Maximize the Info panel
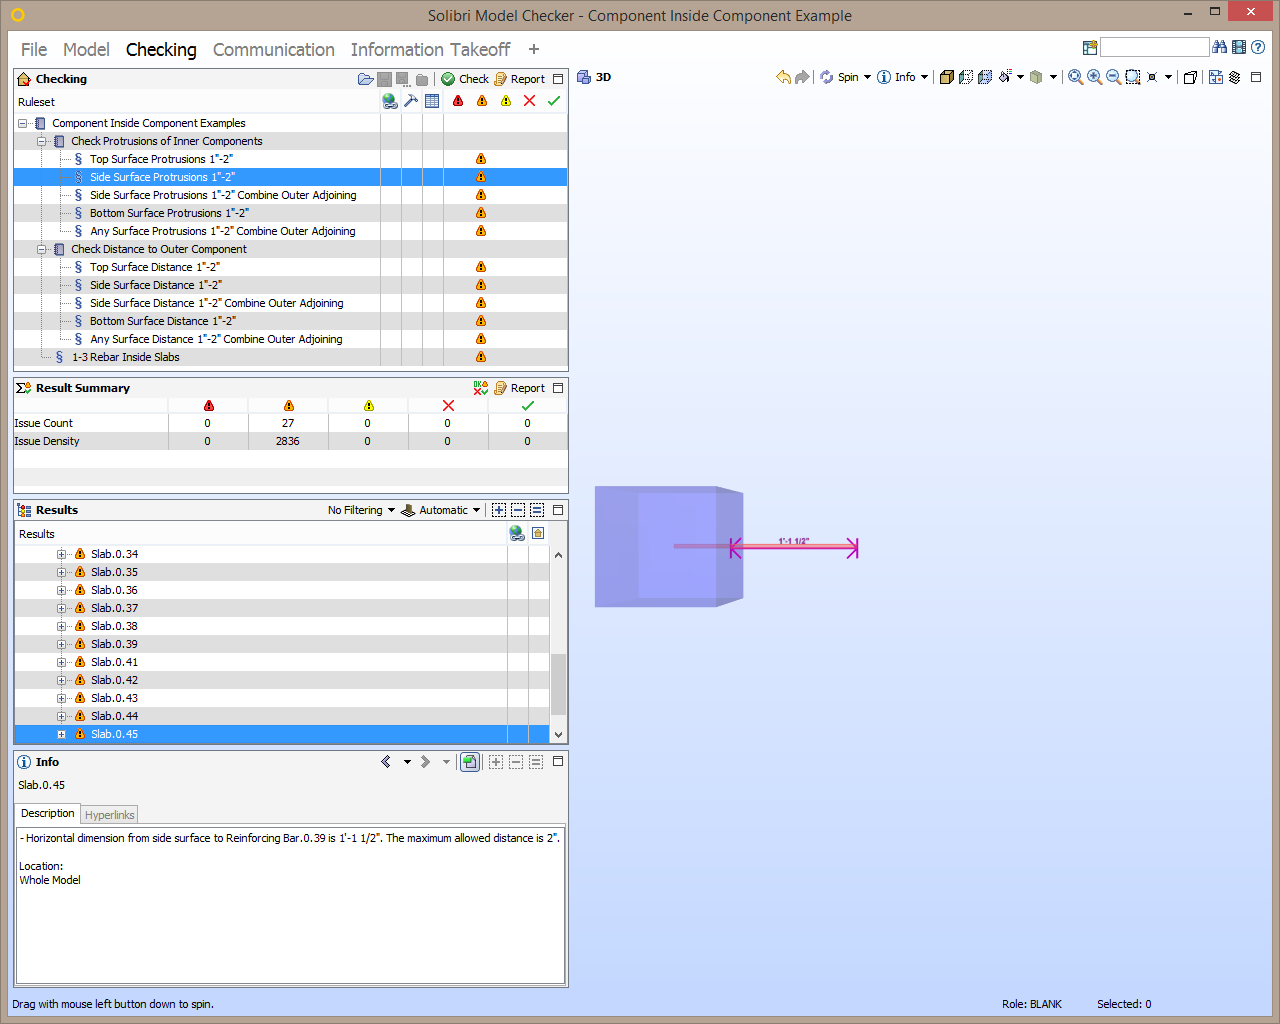The width and height of the screenshot is (1280, 1024). click(558, 762)
